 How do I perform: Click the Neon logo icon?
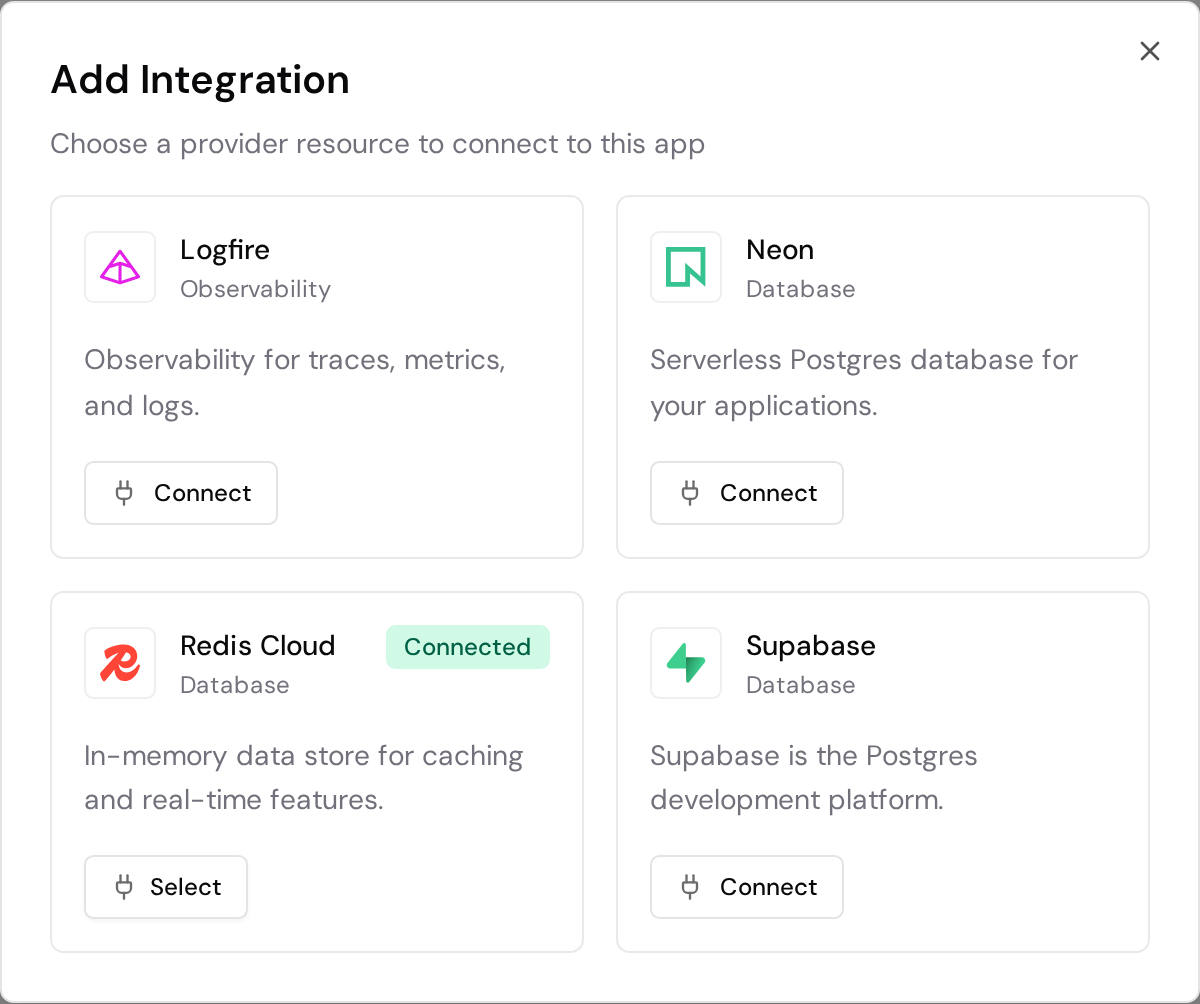tap(686, 267)
